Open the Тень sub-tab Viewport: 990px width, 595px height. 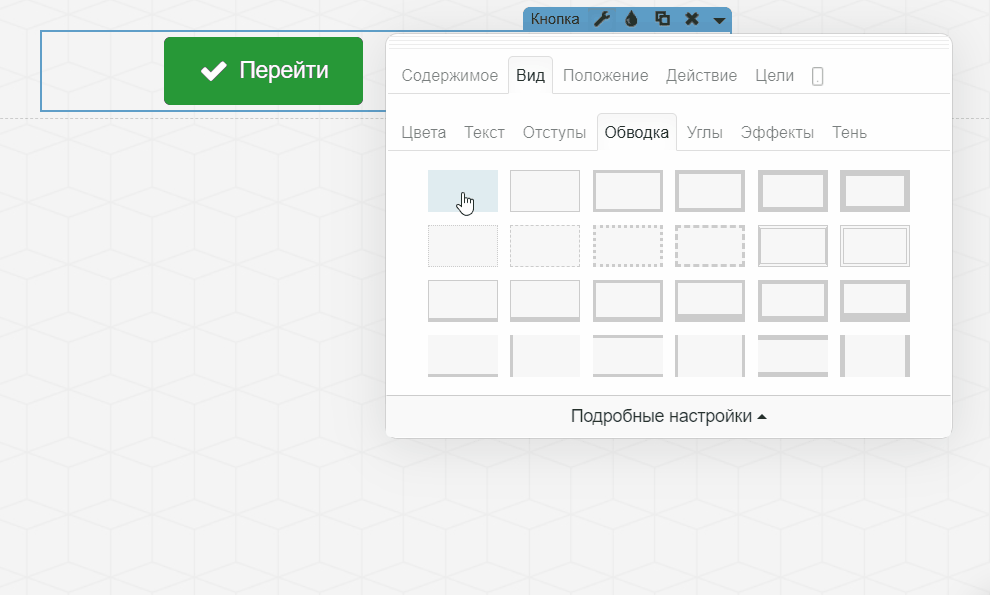[x=849, y=132]
